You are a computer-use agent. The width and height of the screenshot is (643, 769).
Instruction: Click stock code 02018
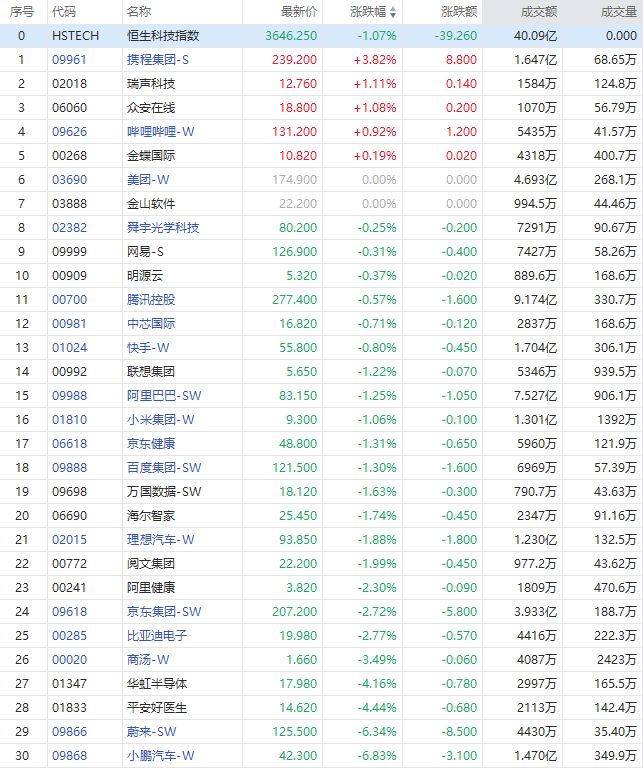pyautogui.click(x=69, y=84)
